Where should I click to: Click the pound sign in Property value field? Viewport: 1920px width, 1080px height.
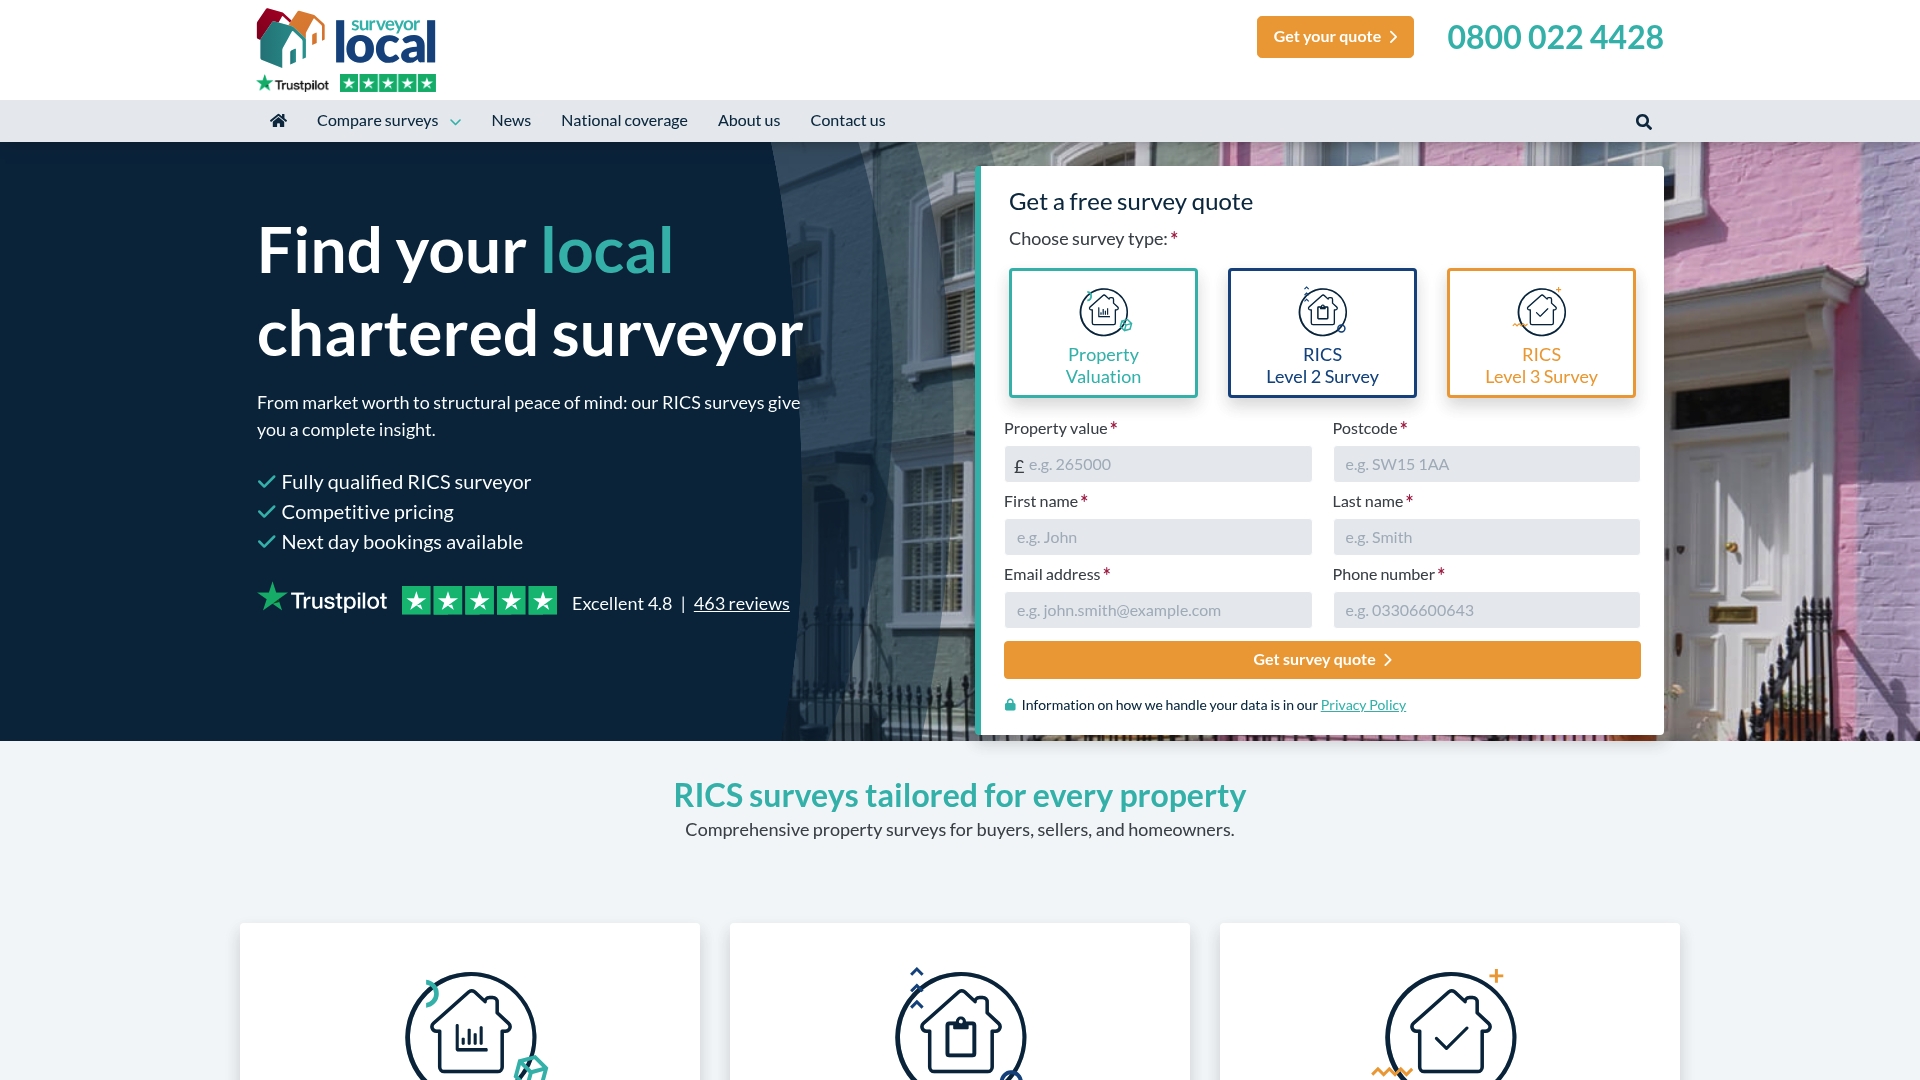pyautogui.click(x=1019, y=466)
